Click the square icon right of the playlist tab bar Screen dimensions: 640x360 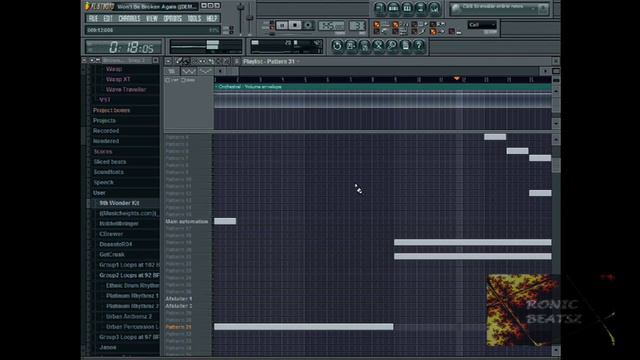[556, 71]
